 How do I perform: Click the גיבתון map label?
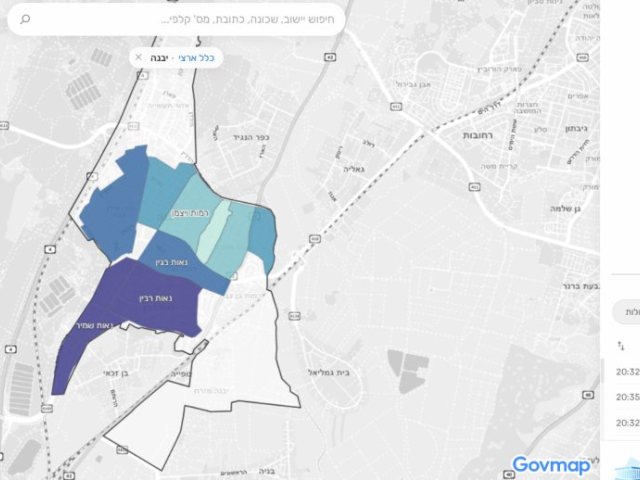576,129
